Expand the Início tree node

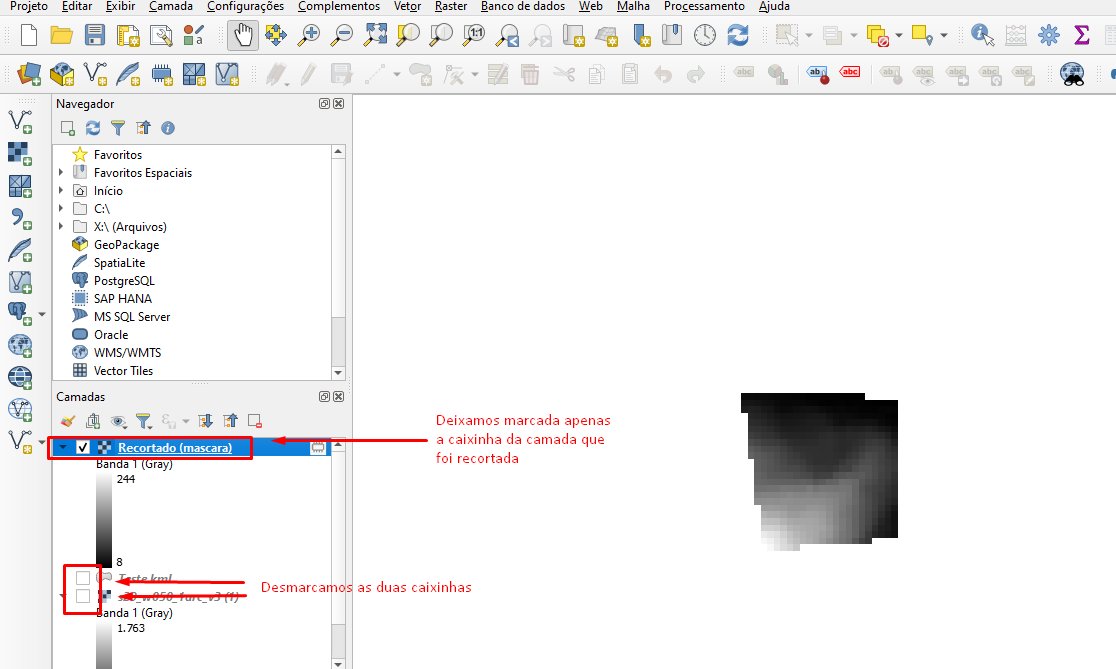tap(61, 190)
